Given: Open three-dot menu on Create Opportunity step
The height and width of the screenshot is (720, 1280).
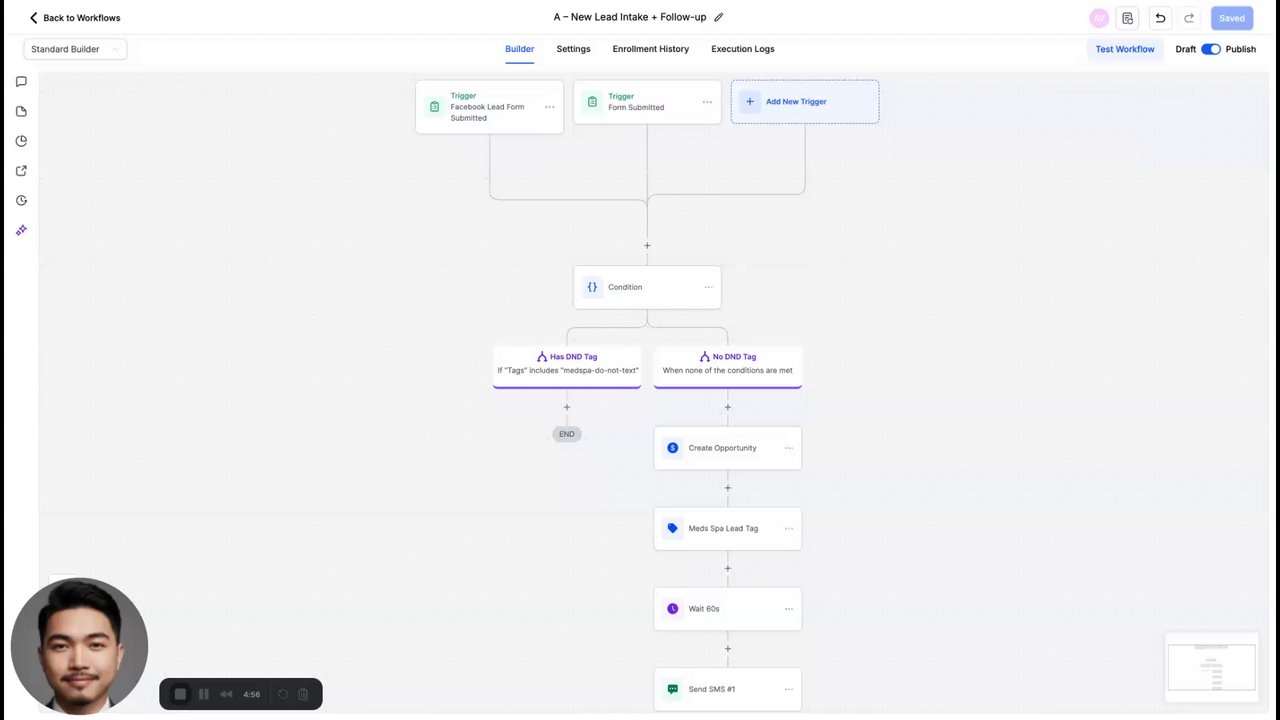Looking at the screenshot, I should tap(788, 448).
